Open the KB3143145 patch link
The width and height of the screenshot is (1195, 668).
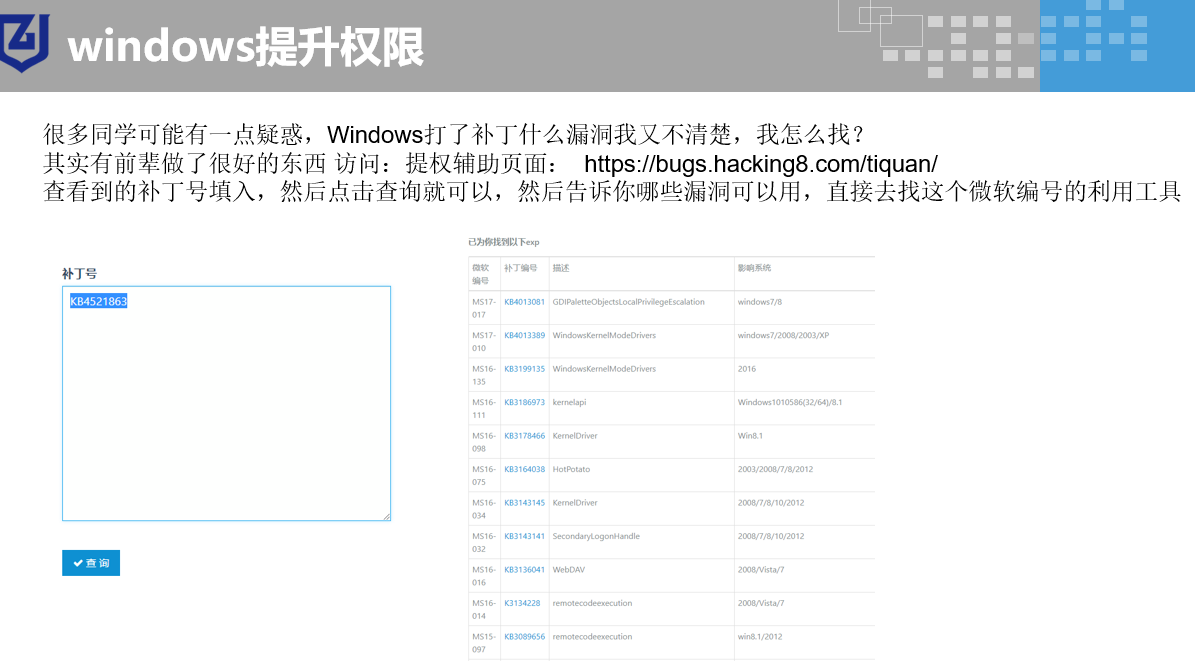[x=524, y=503]
